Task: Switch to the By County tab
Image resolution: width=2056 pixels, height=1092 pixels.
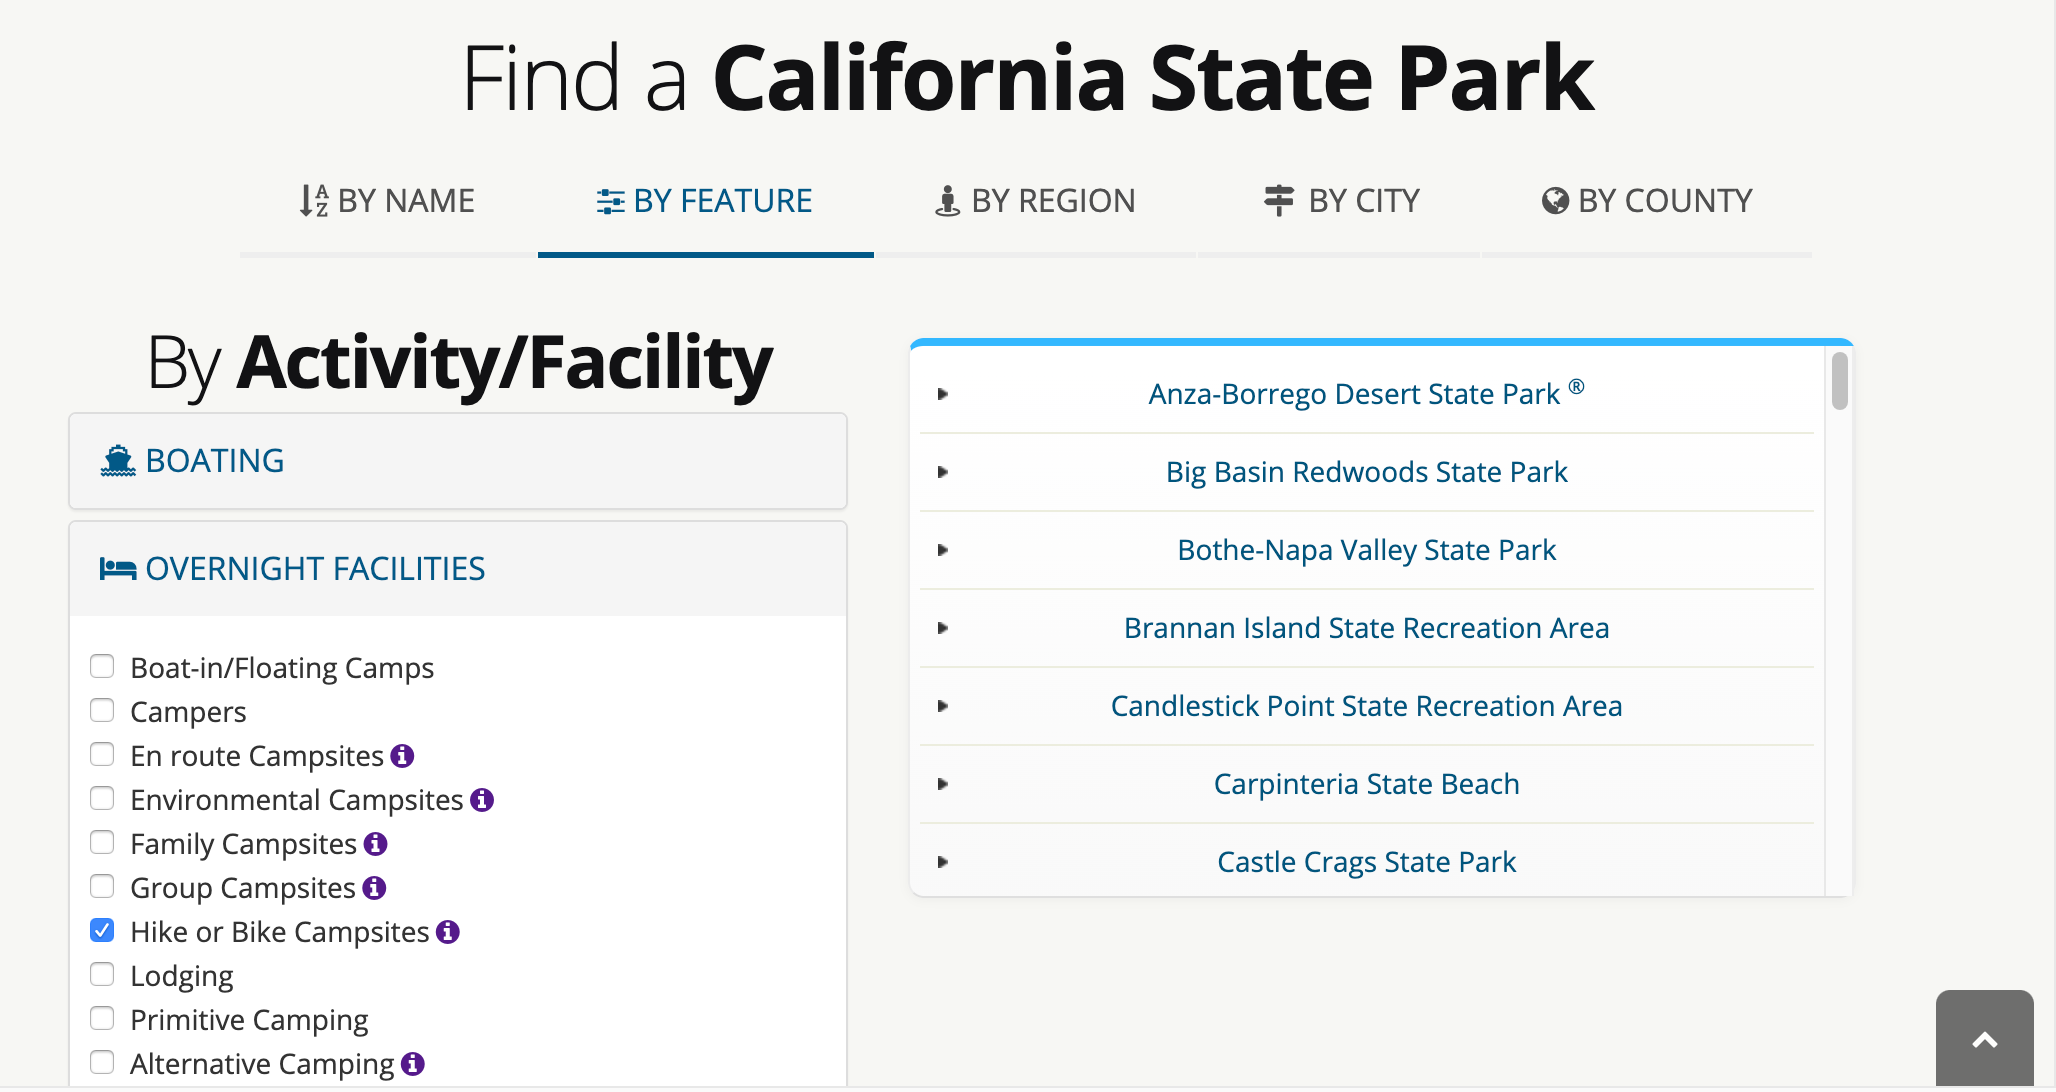Action: click(x=1647, y=201)
